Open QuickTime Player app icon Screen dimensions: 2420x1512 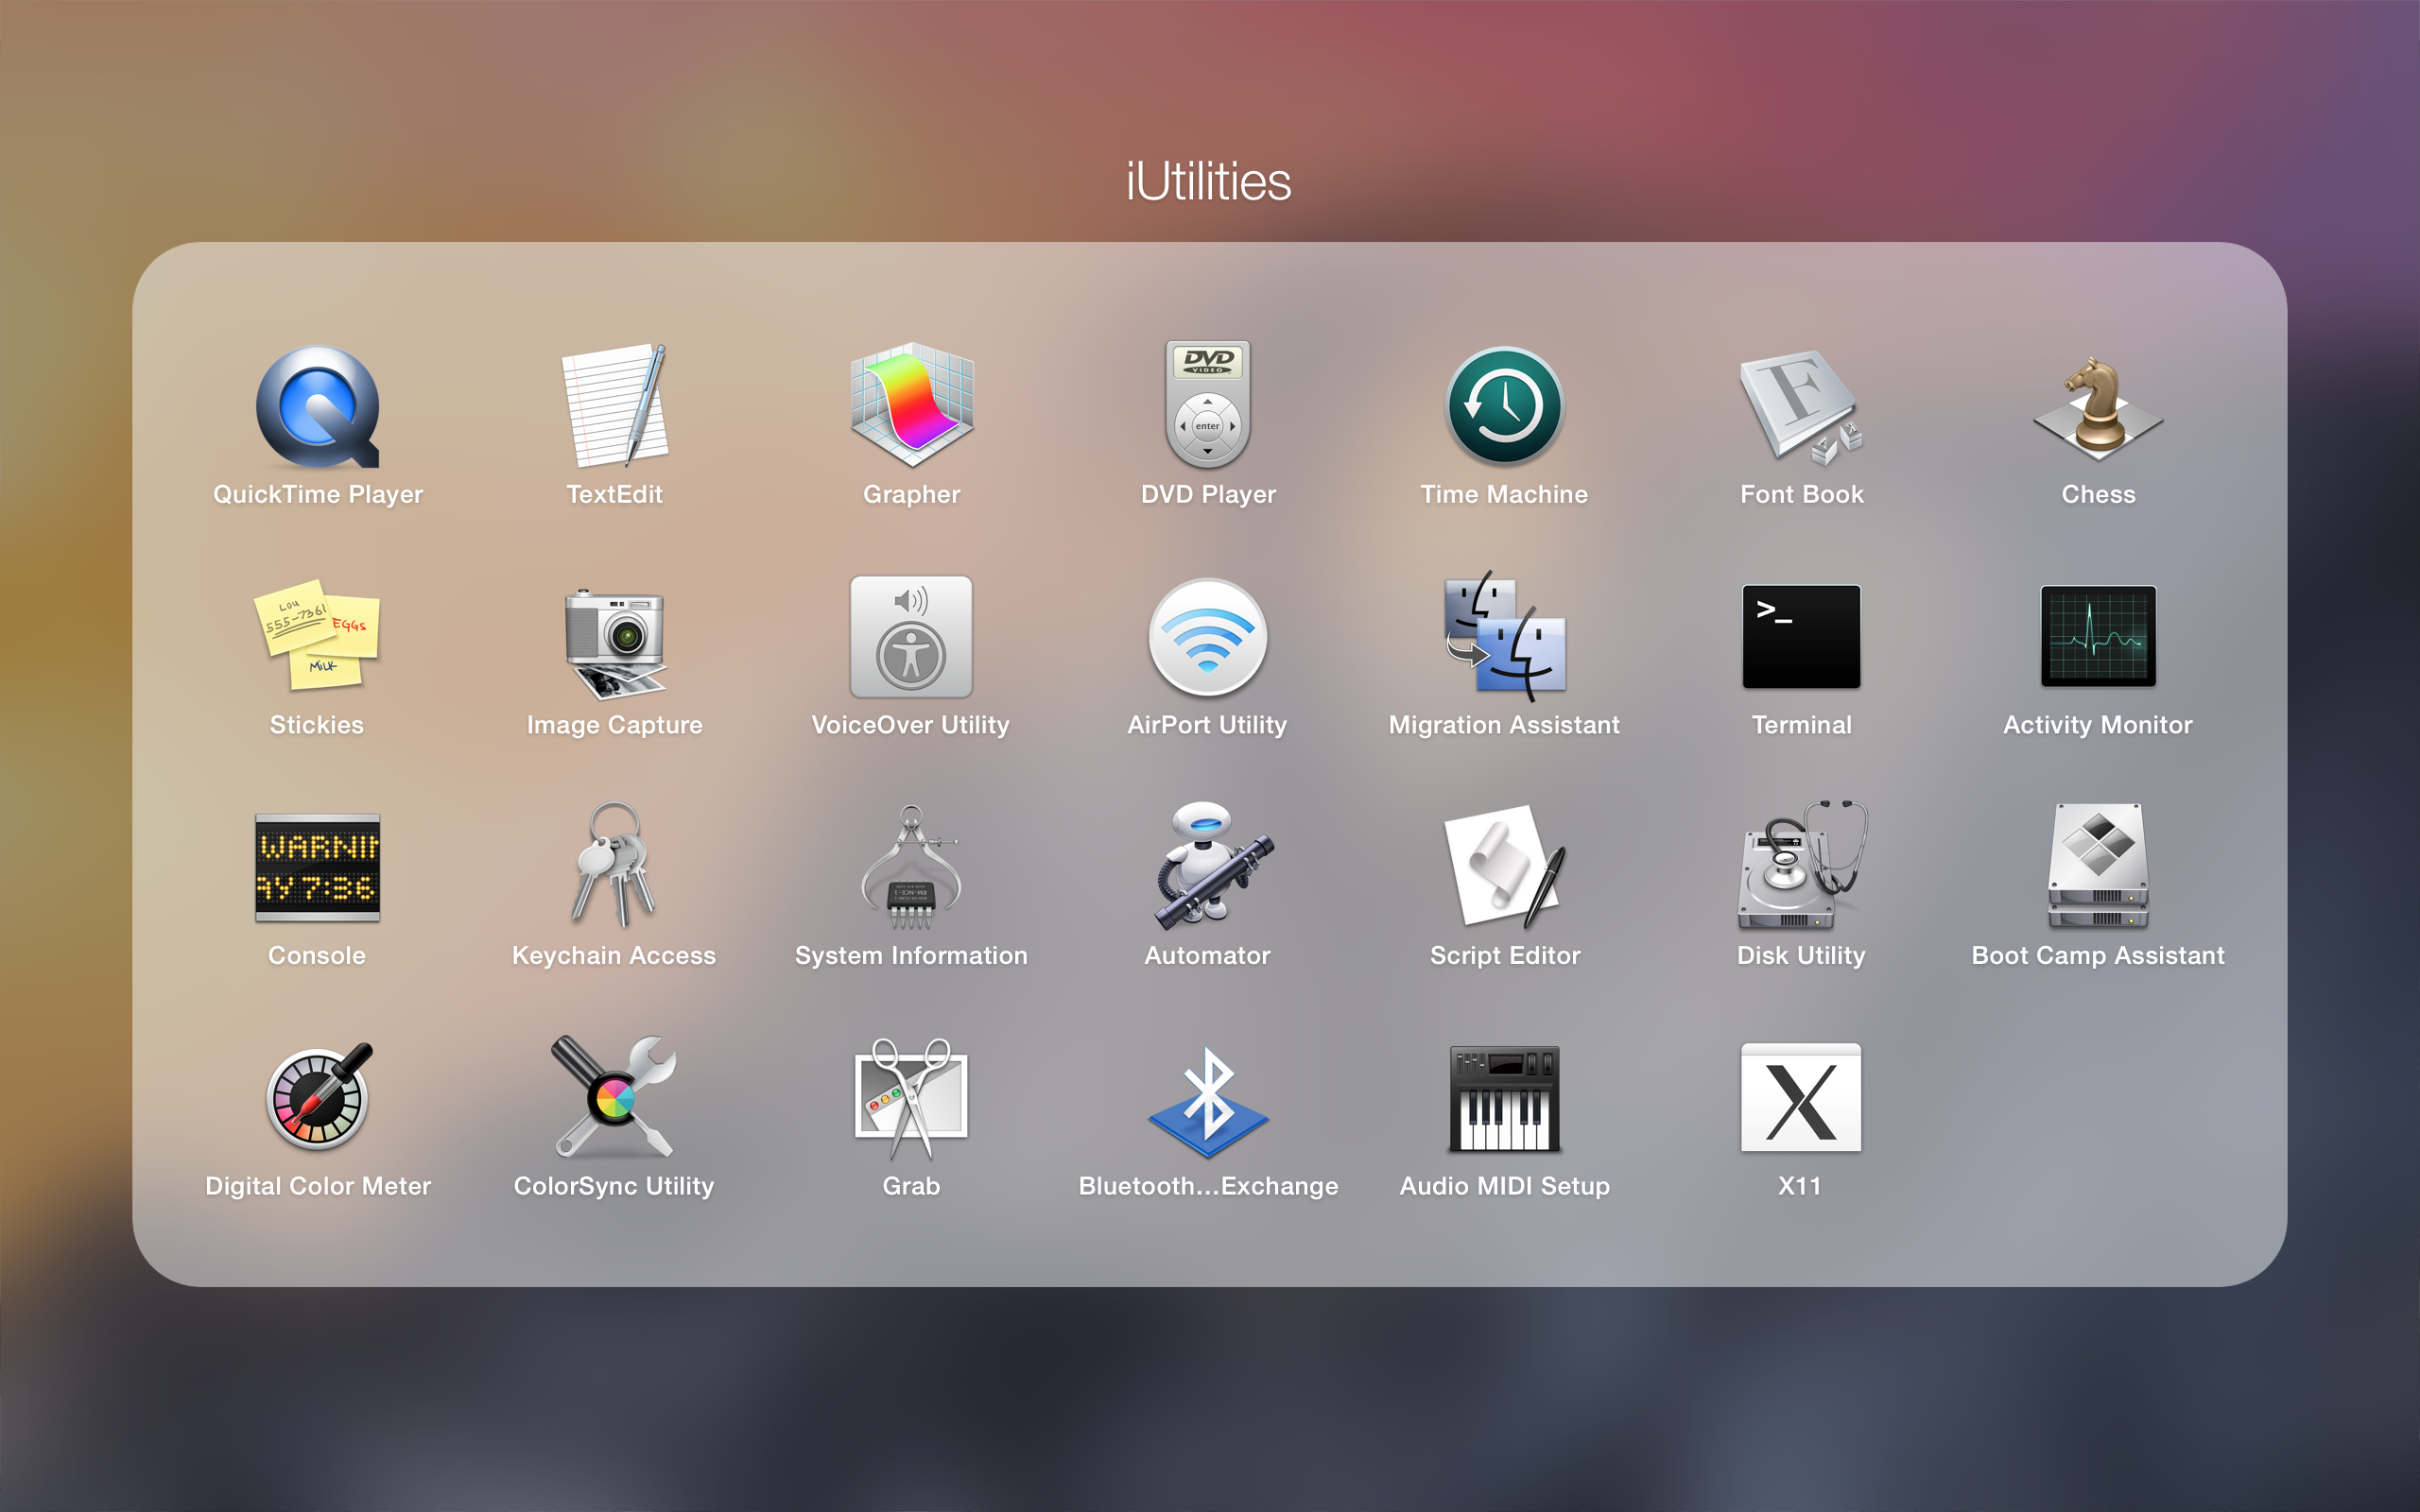pyautogui.click(x=318, y=407)
